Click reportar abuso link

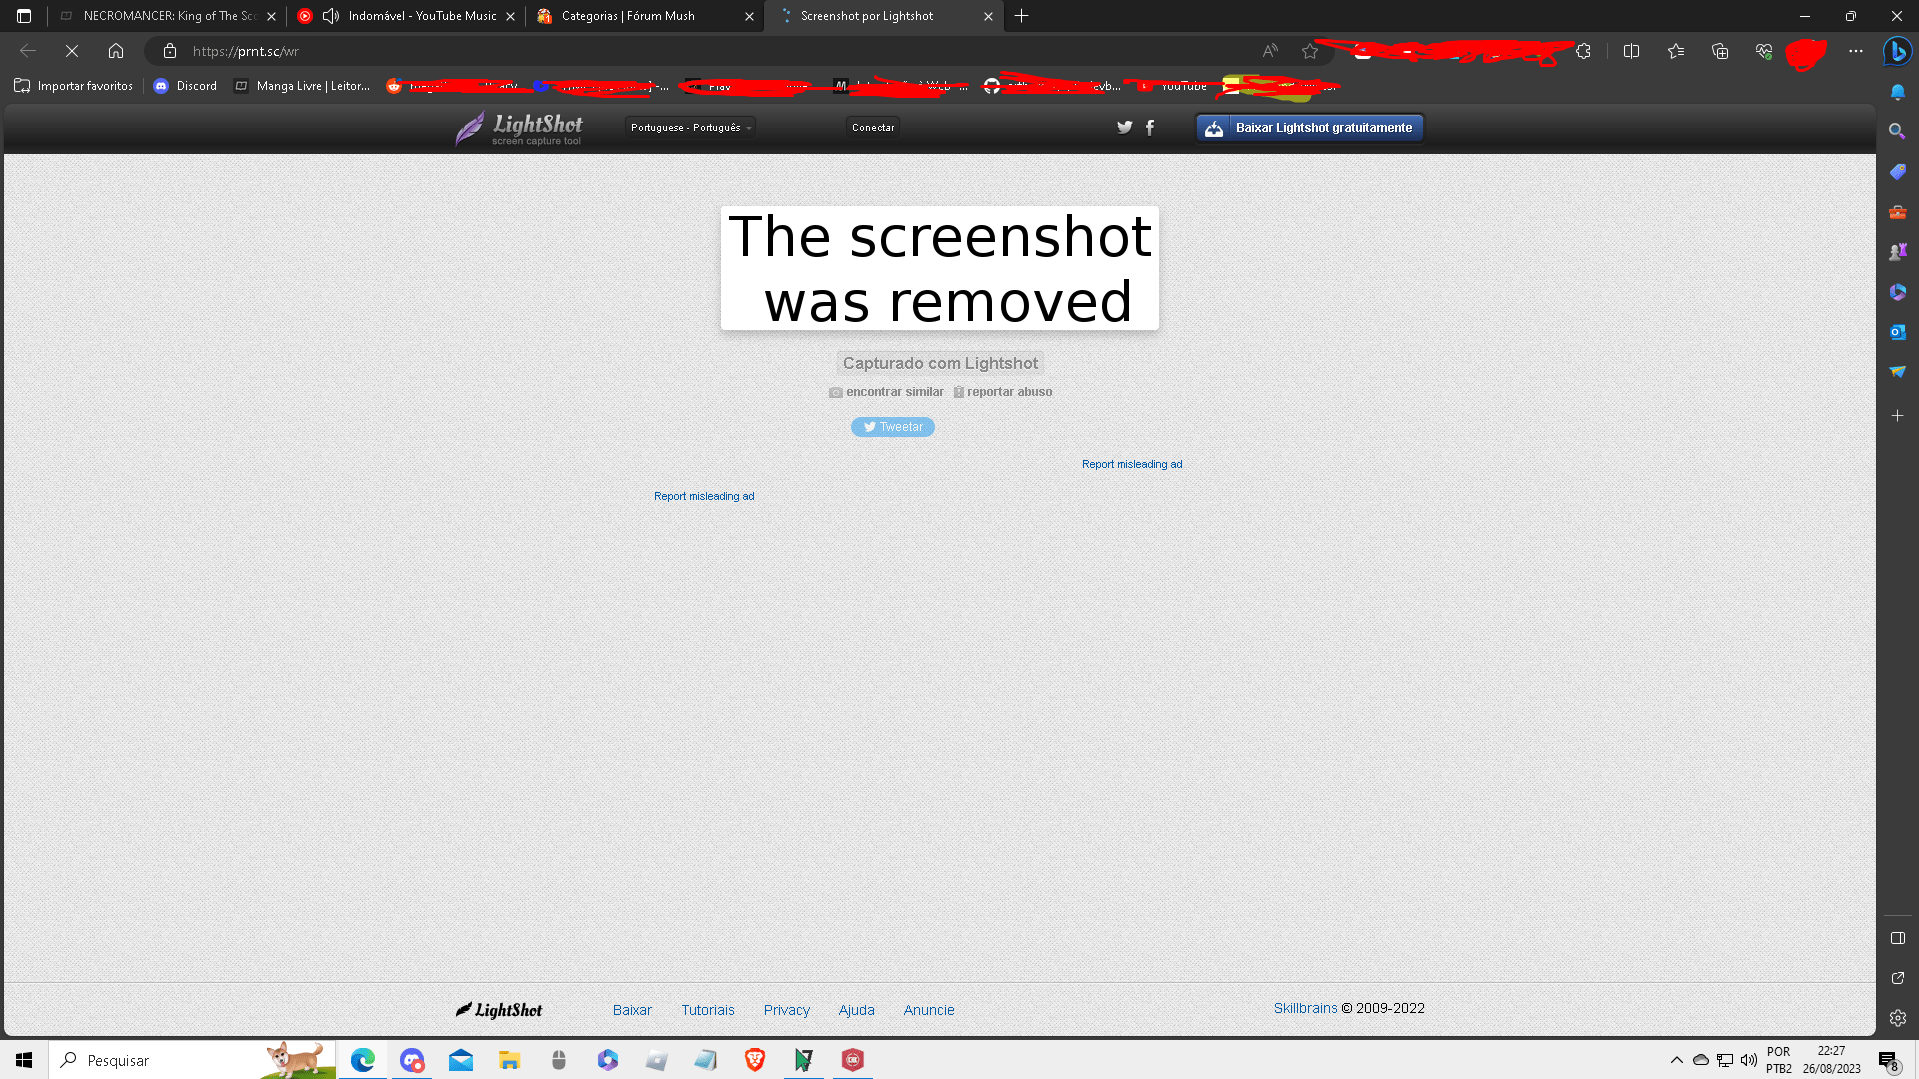(x=1003, y=392)
